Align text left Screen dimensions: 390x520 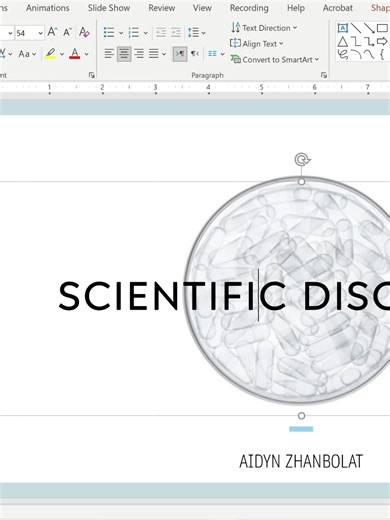[109, 54]
